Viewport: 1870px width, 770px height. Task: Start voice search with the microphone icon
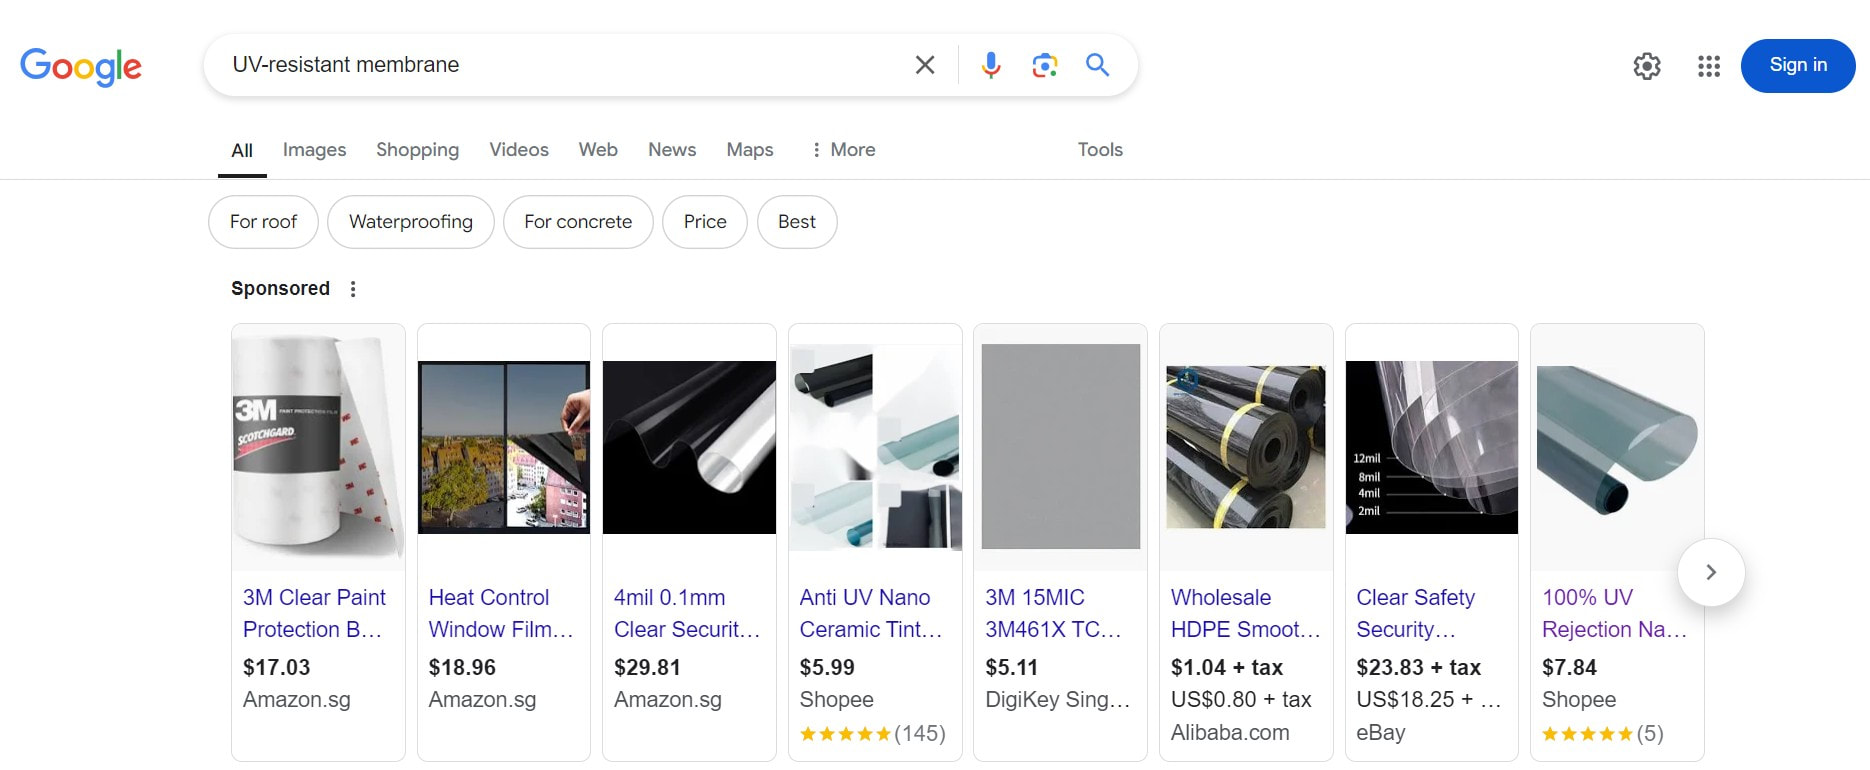coord(991,65)
